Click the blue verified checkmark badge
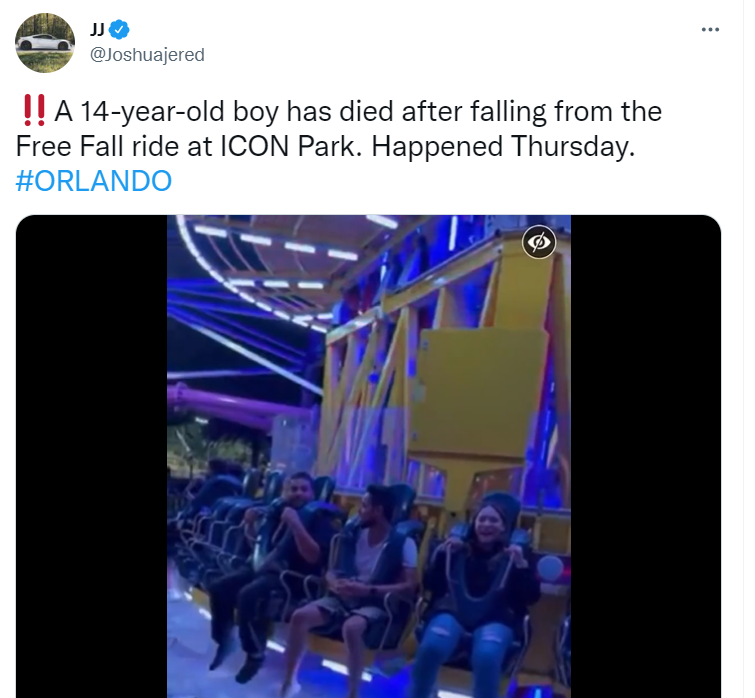 tap(119, 30)
